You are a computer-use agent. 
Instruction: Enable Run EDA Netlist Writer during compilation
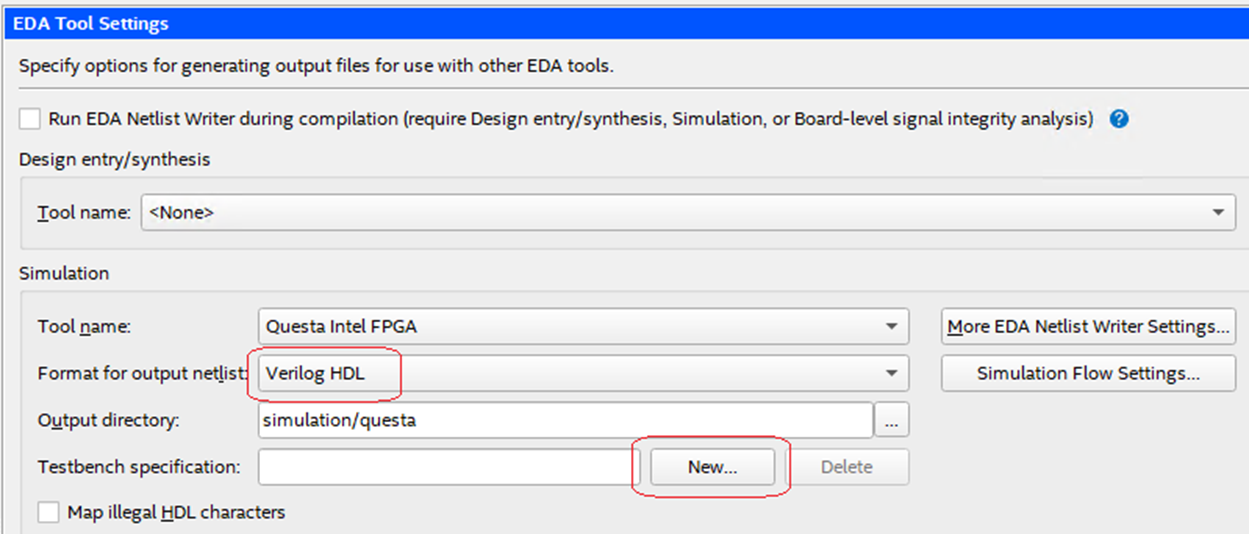pyautogui.click(x=30, y=119)
